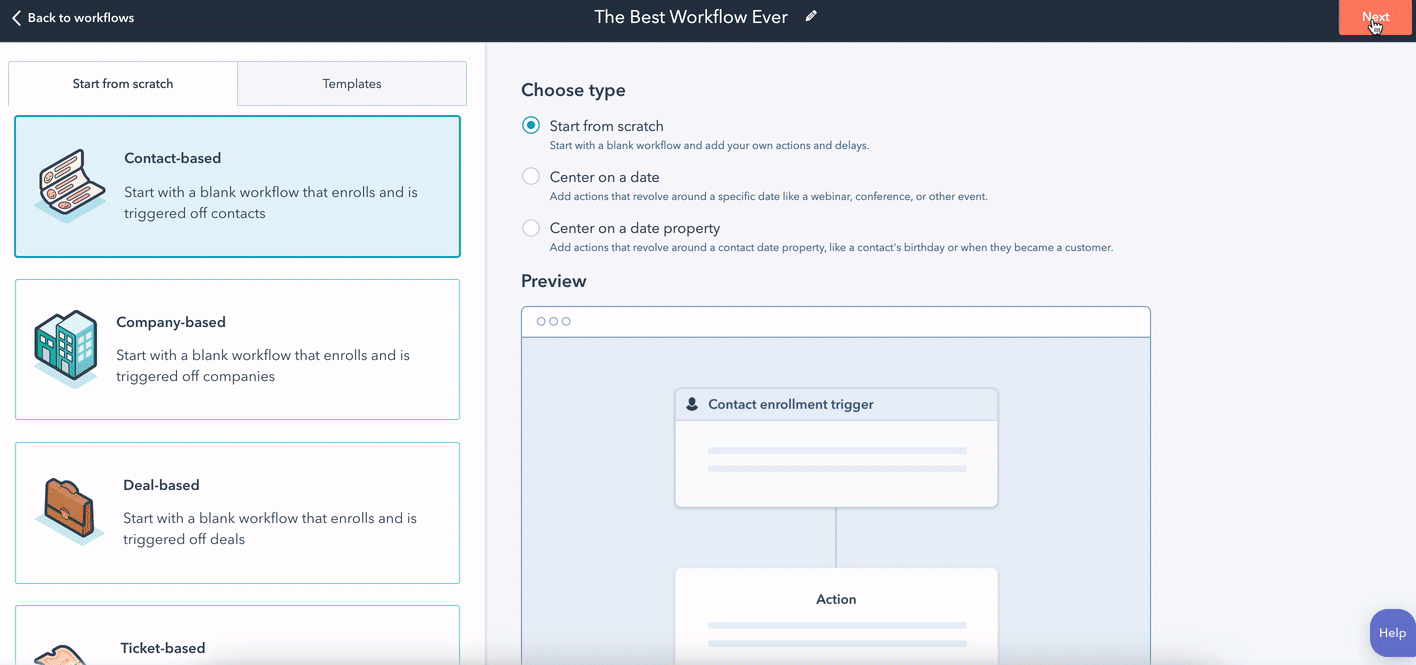
Task: Go Back to workflows
Action: point(72,18)
